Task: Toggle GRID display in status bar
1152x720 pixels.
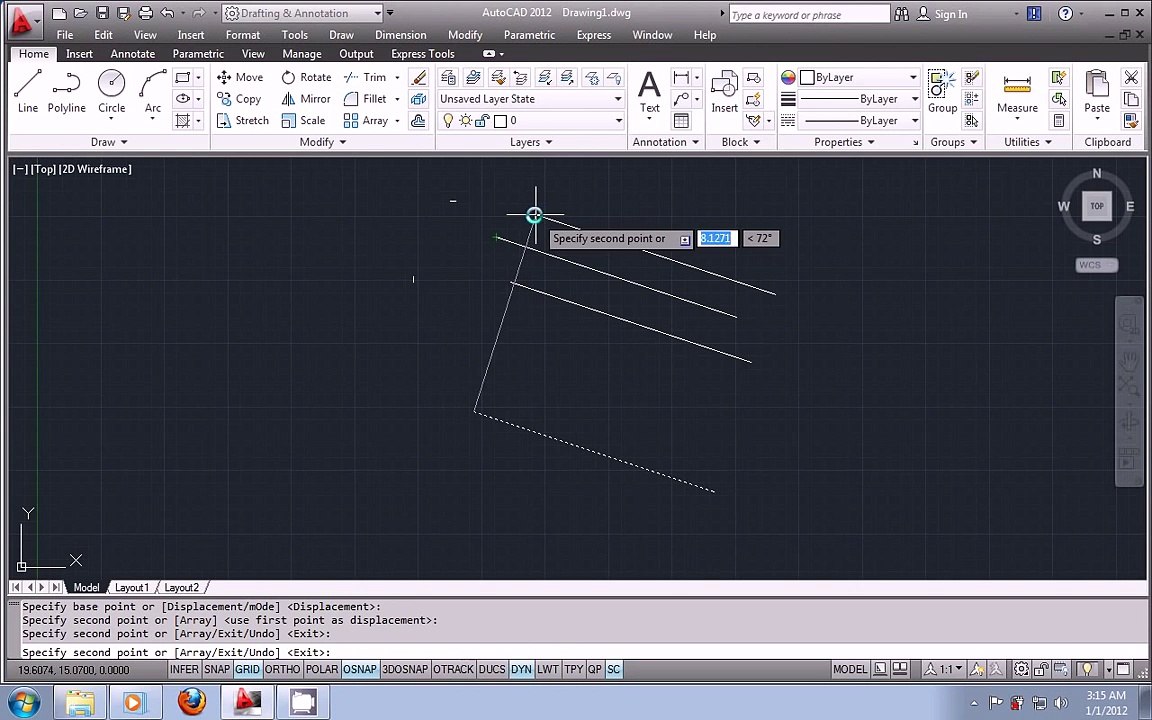Action: [x=248, y=669]
